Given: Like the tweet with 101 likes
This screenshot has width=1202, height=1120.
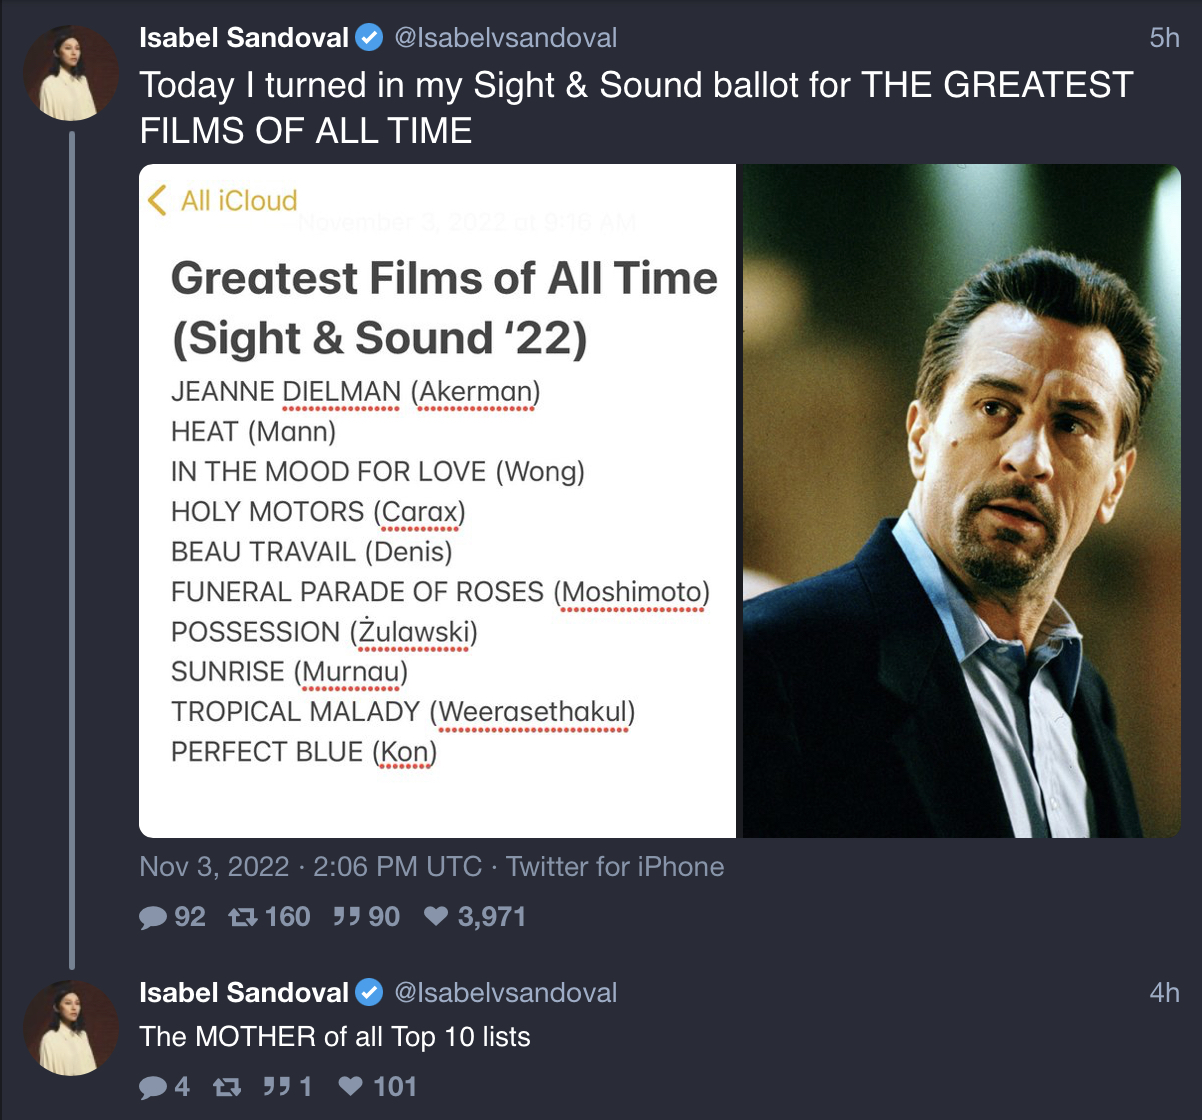Looking at the screenshot, I should click(351, 1087).
